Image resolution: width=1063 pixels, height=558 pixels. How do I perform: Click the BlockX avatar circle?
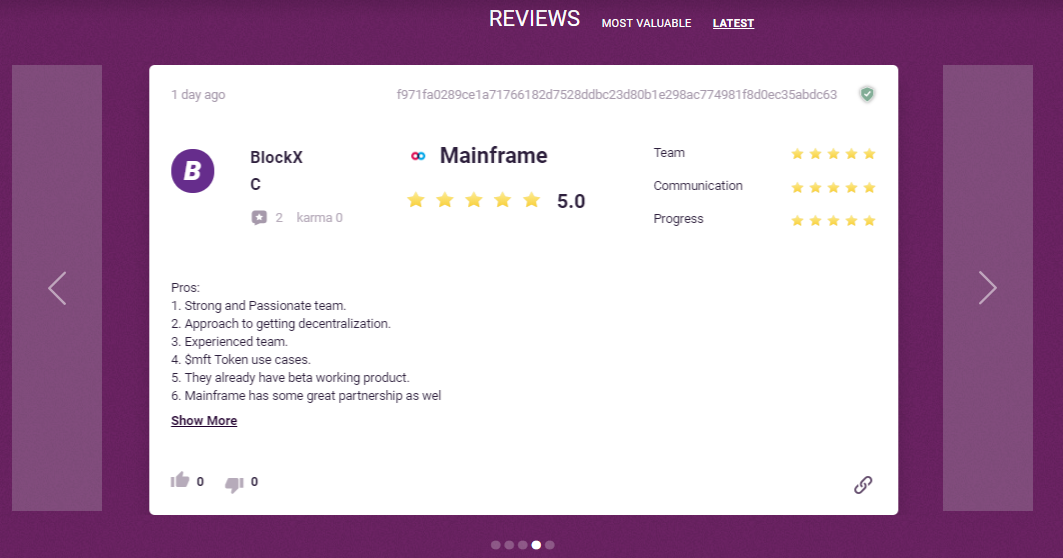click(193, 171)
